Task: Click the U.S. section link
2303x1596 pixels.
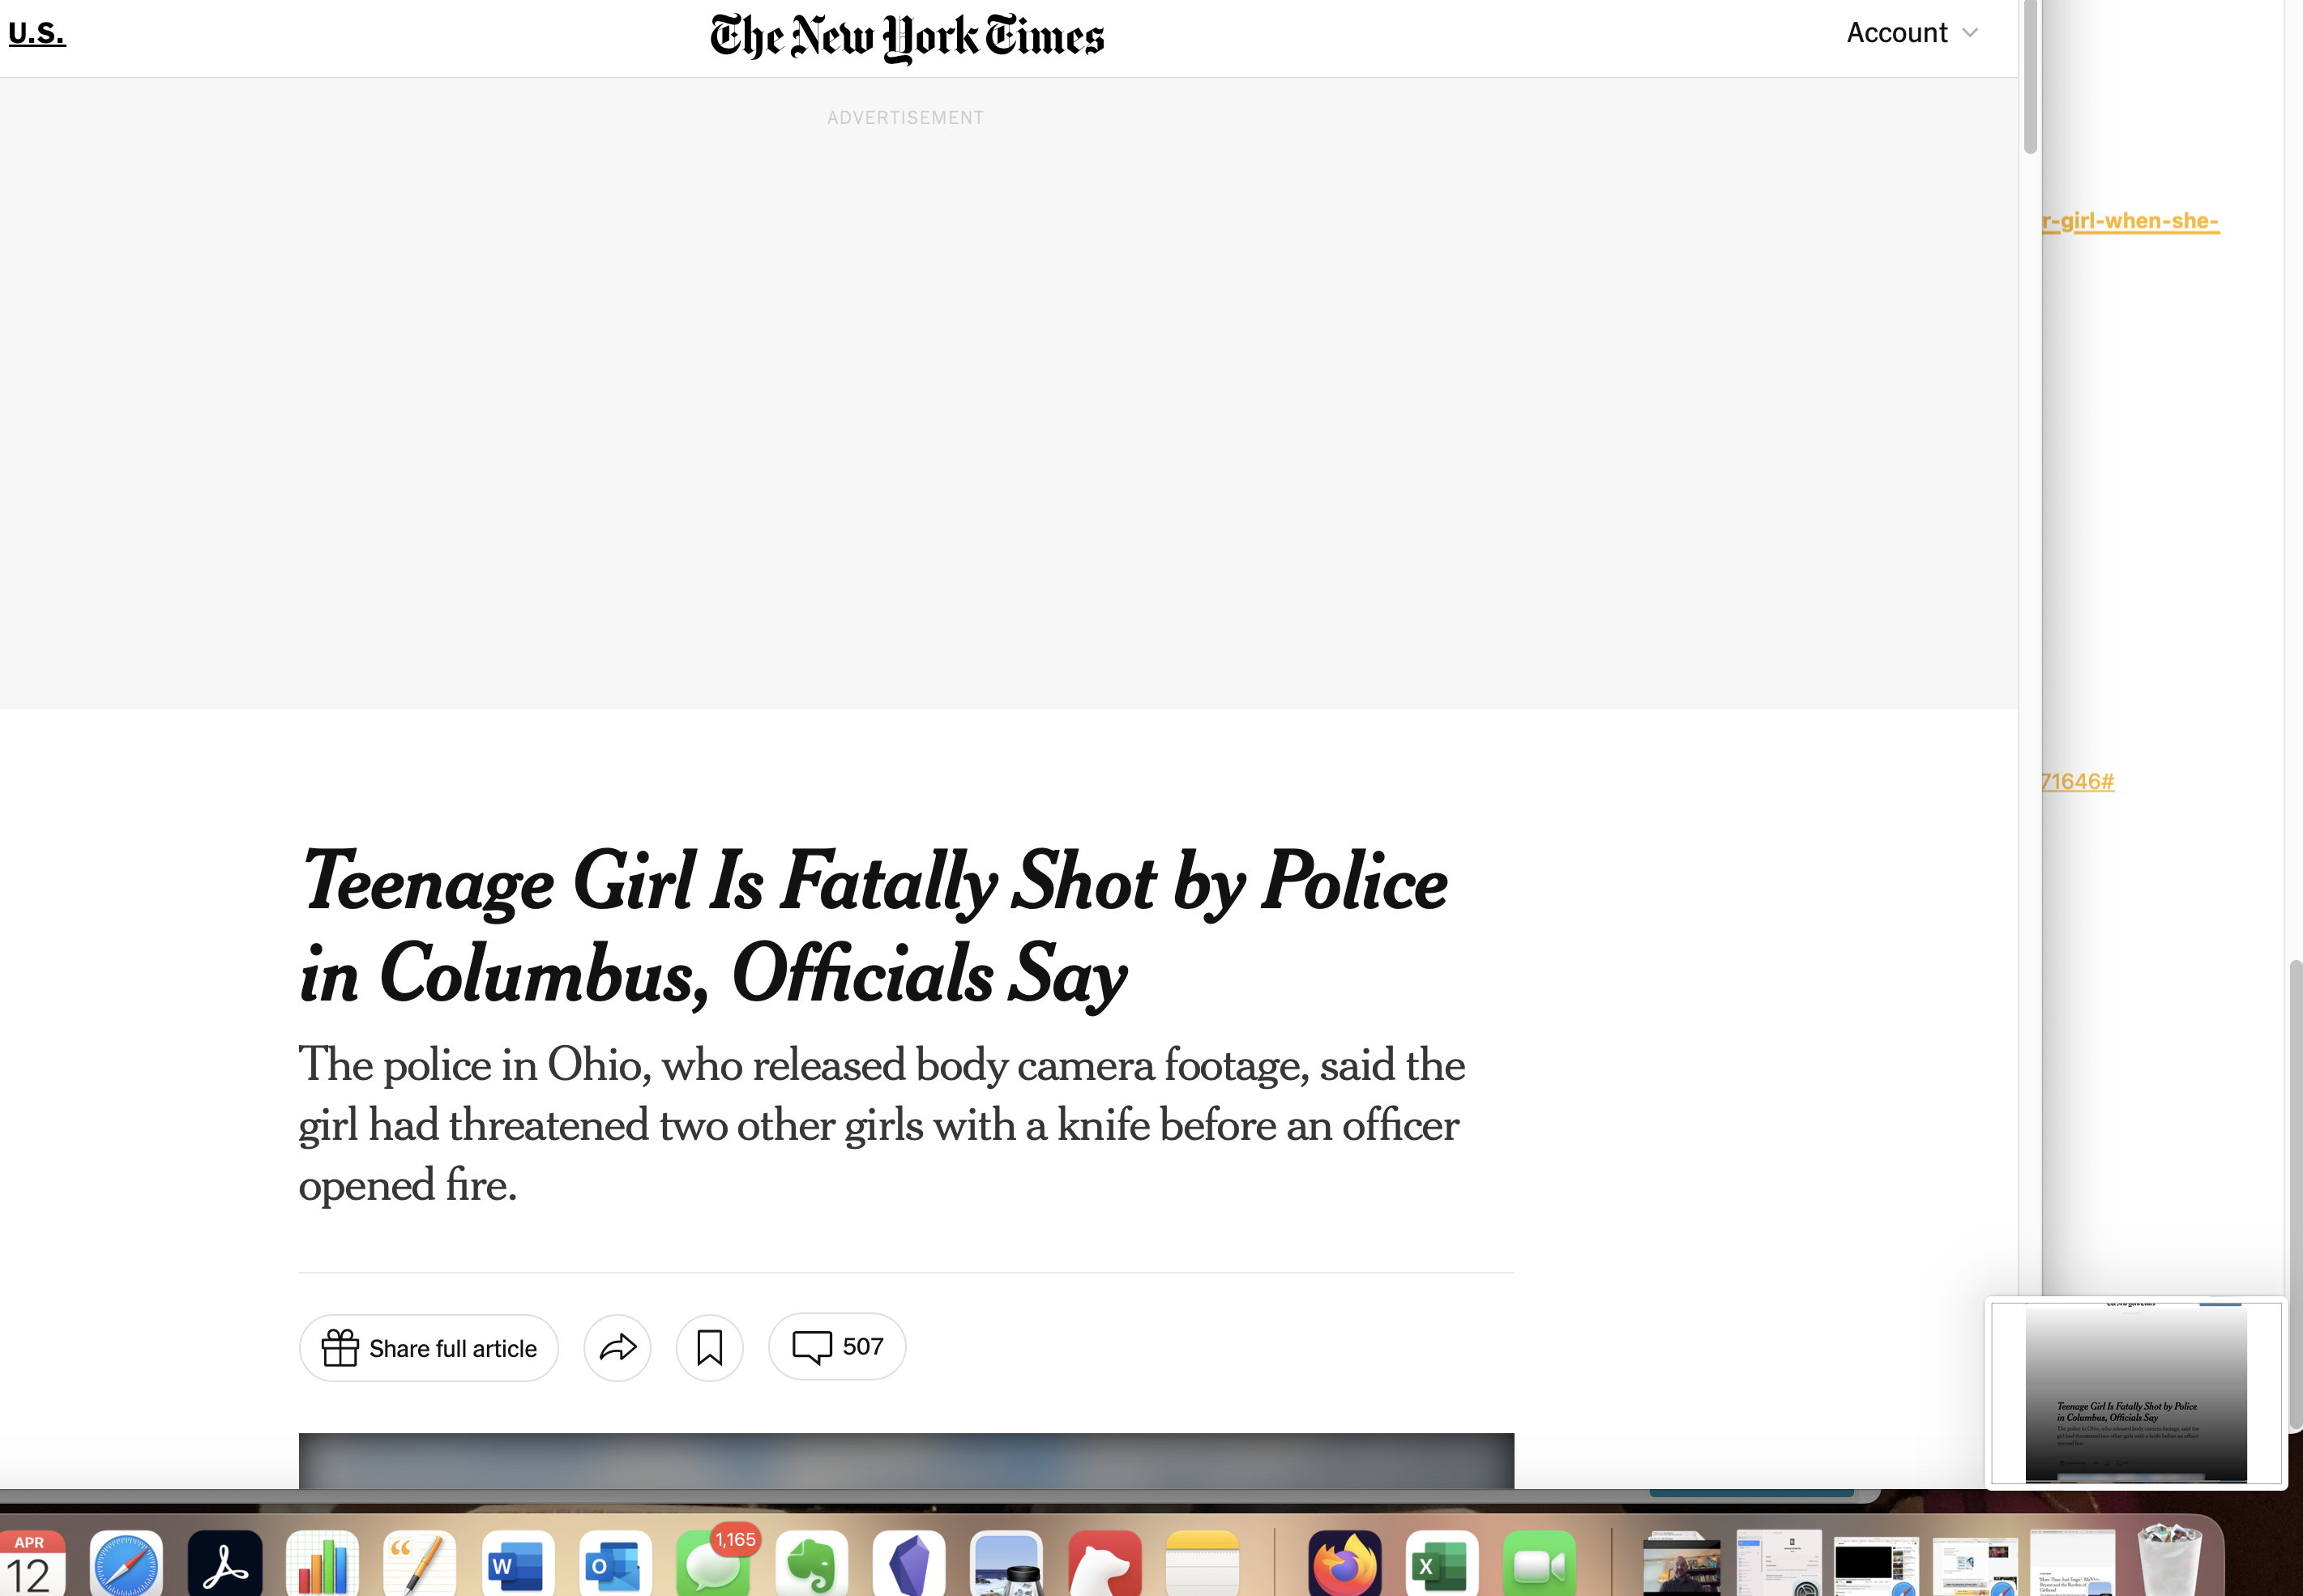Action: click(x=37, y=33)
